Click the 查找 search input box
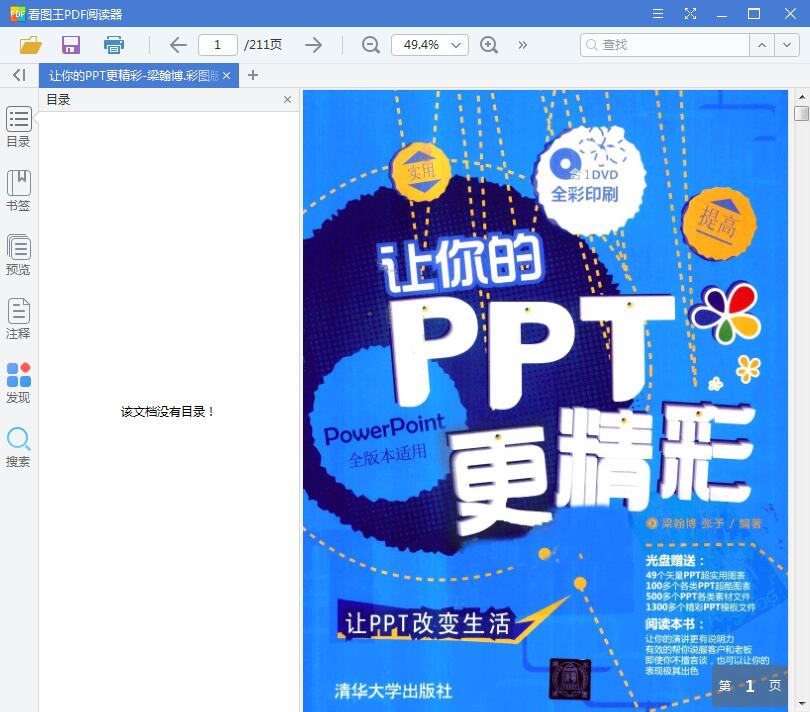810x712 pixels. click(665, 45)
